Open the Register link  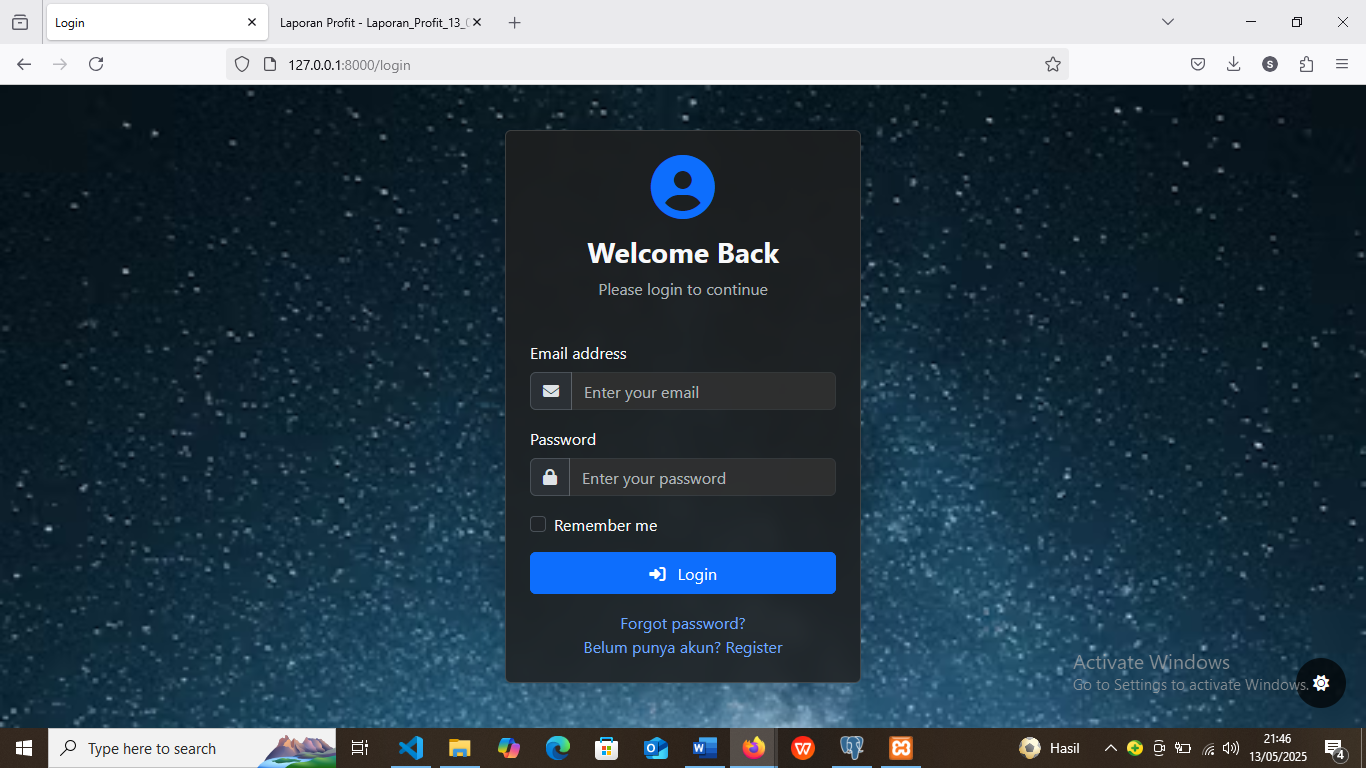(754, 647)
